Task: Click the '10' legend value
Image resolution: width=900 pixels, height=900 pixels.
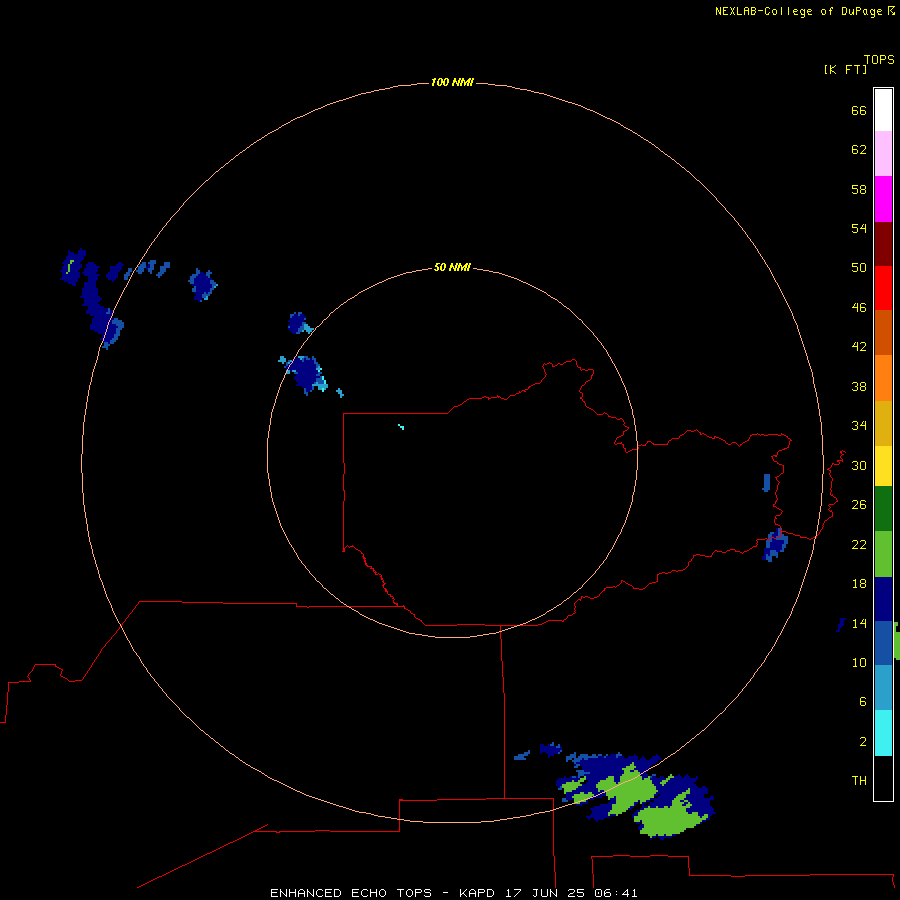Action: (859, 663)
